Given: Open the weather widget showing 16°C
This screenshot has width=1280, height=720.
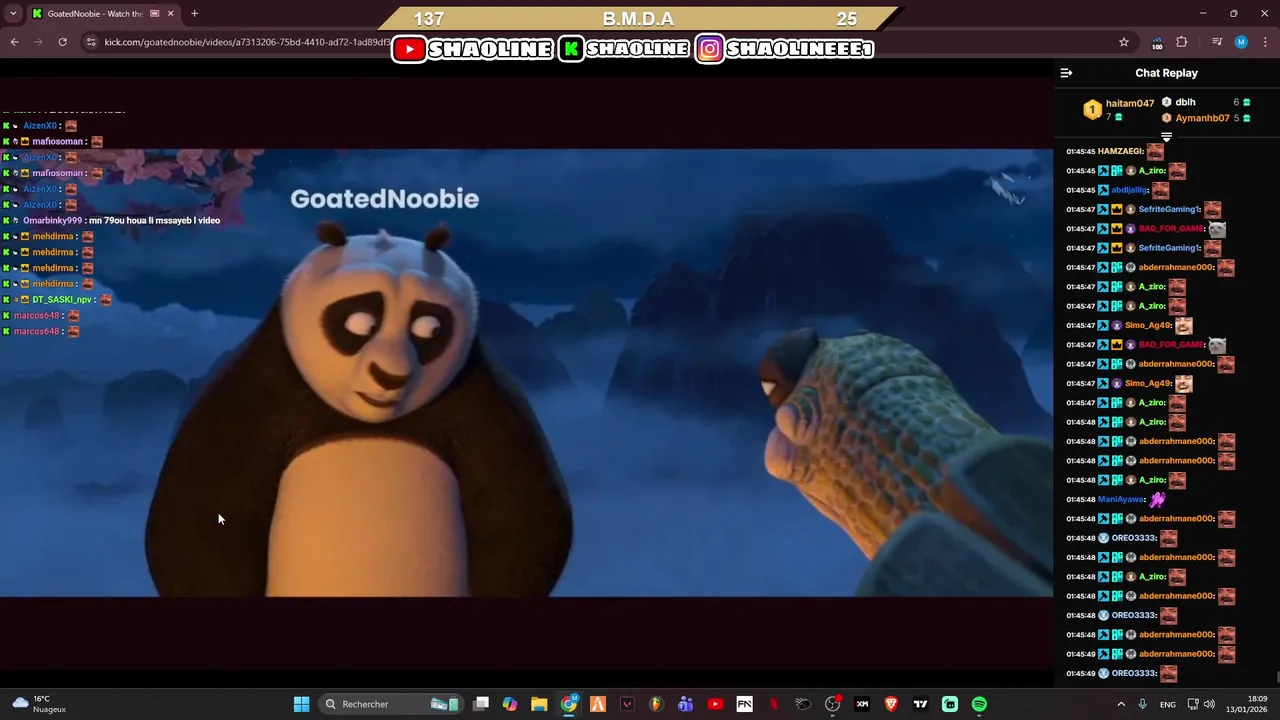Looking at the screenshot, I should (x=38, y=704).
